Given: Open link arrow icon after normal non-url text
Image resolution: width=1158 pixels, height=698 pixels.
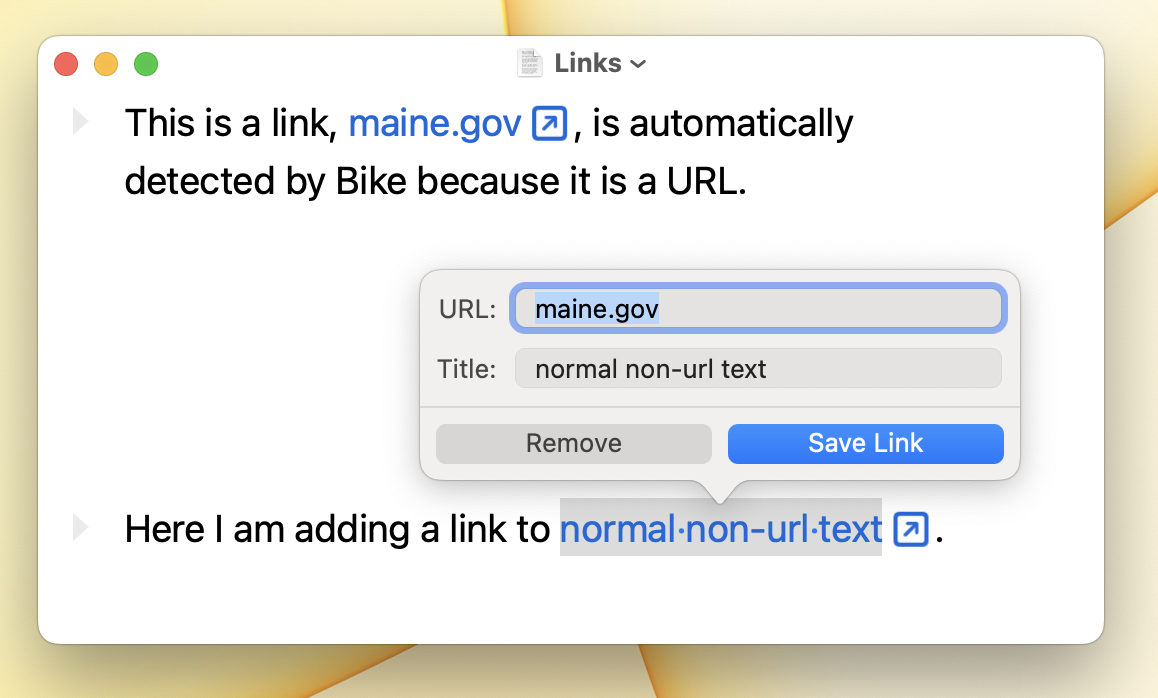Looking at the screenshot, I should click(911, 530).
